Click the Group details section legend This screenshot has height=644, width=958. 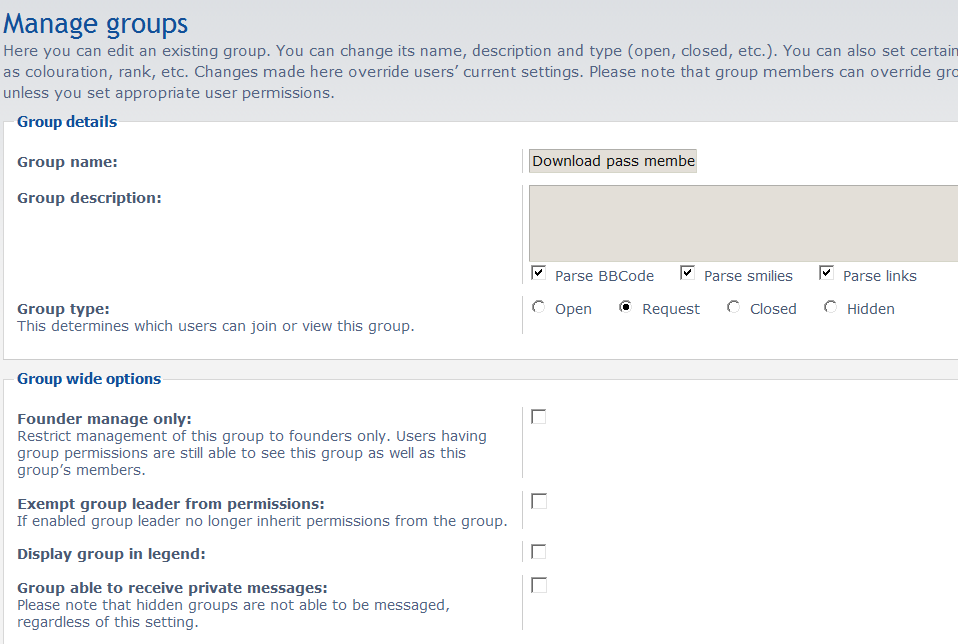(x=67, y=122)
